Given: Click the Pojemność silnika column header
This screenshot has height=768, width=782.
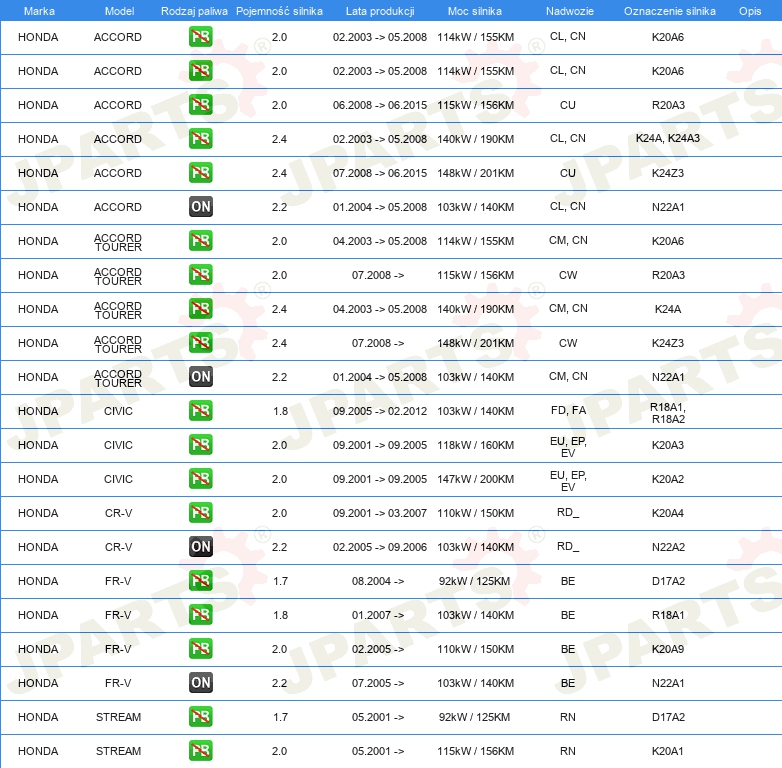Looking at the screenshot, I should 279,11.
